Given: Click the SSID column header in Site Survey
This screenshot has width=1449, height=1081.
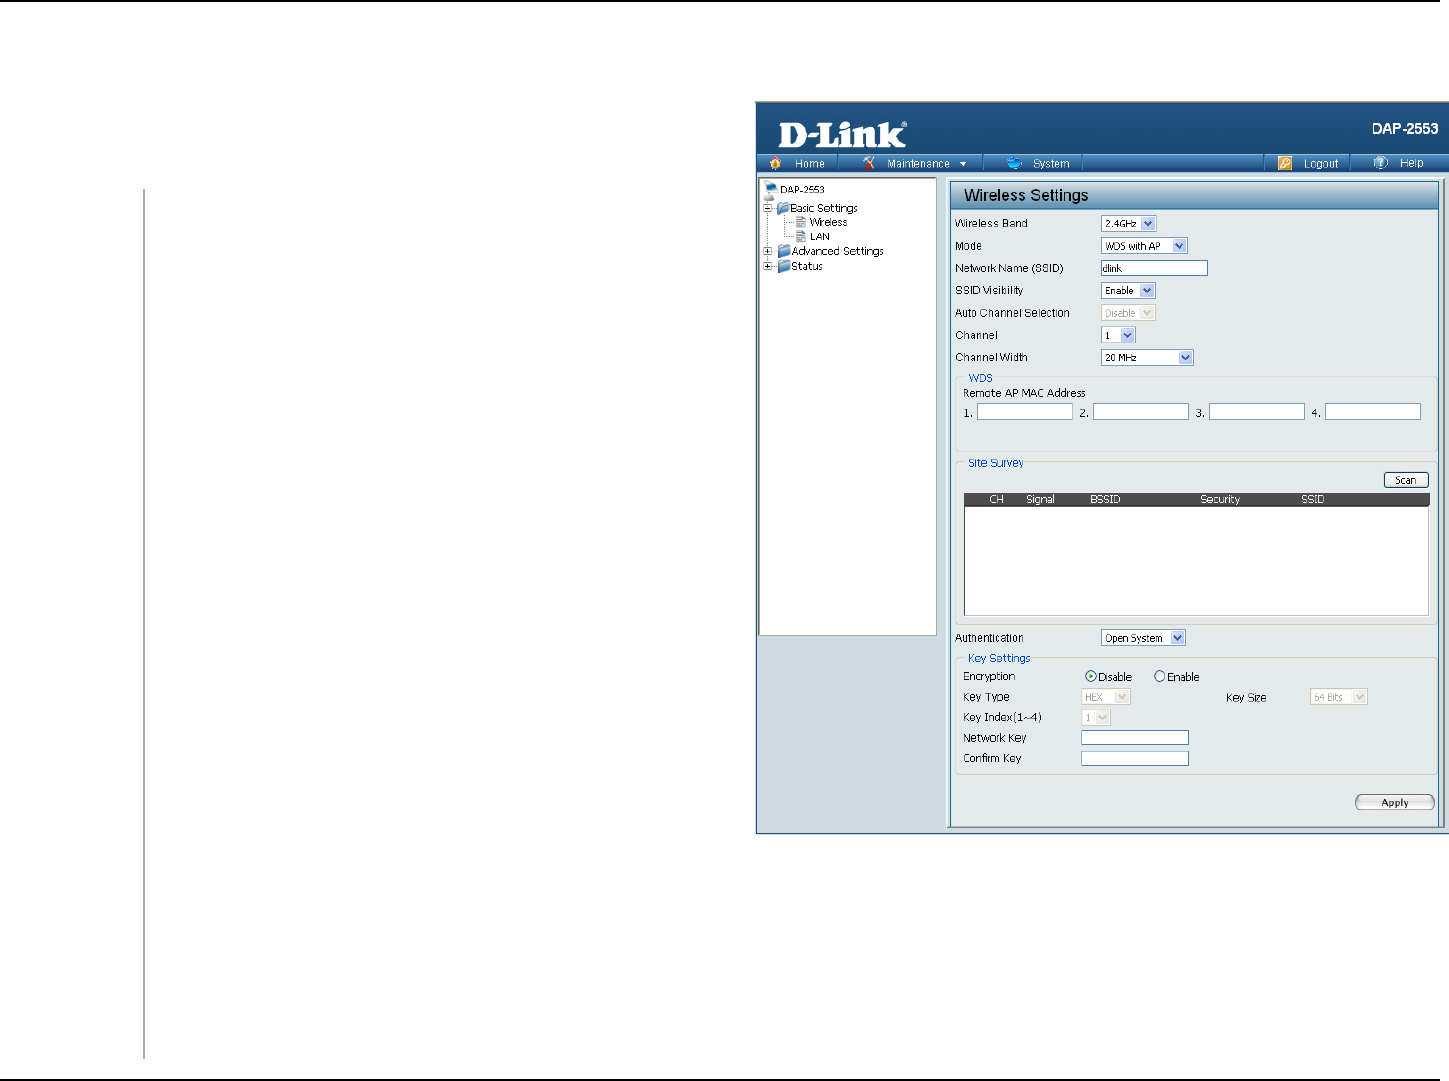Looking at the screenshot, I should tap(1313, 499).
